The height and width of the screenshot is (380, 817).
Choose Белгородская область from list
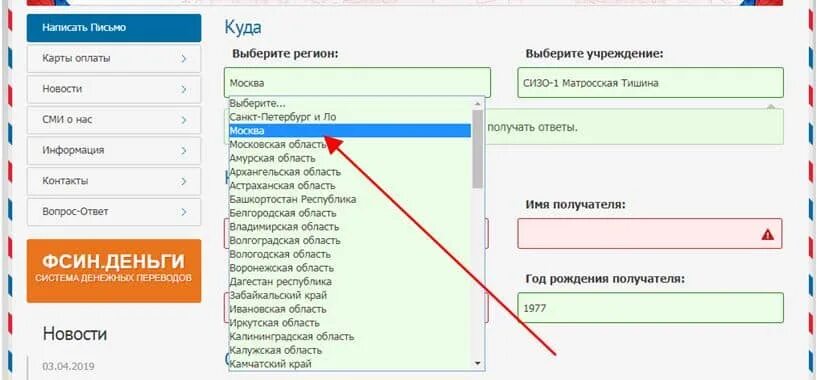350,213
